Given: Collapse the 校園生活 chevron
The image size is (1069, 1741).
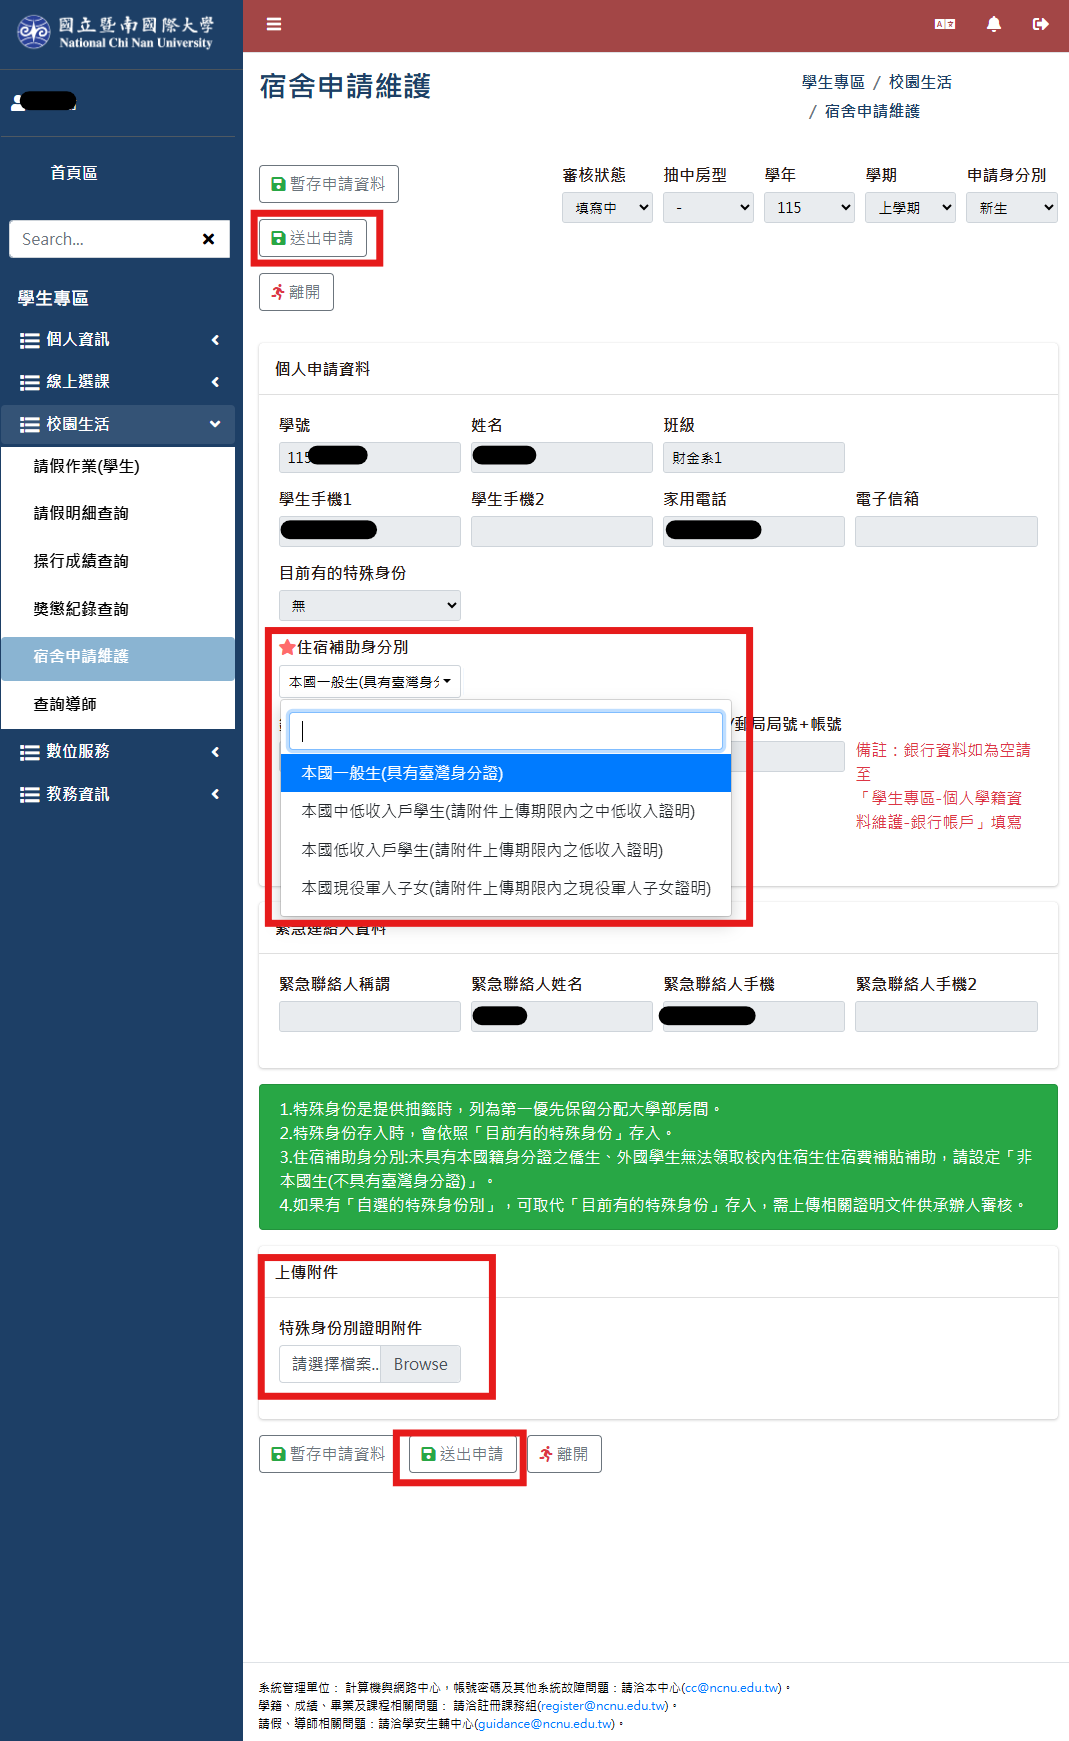Looking at the screenshot, I should coord(215,424).
